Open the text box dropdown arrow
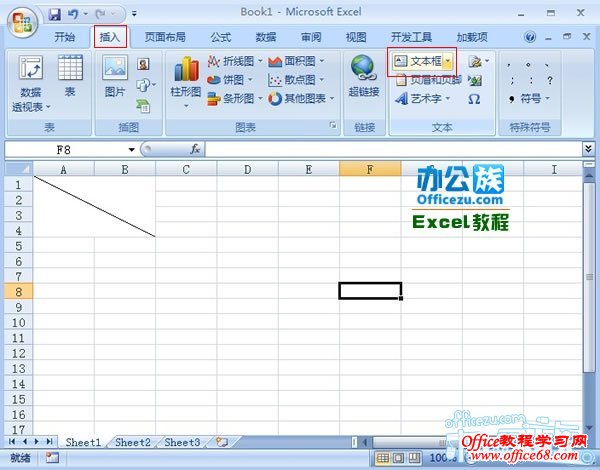Screen dimensions: 600x470 tap(448, 61)
